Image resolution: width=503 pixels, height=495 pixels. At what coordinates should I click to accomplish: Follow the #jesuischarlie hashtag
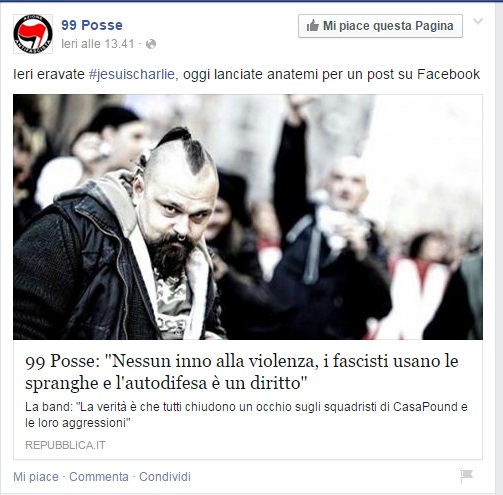[x=132, y=74]
